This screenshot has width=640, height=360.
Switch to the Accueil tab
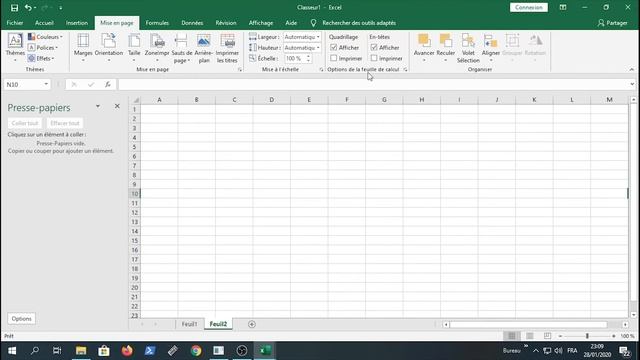[44, 23]
